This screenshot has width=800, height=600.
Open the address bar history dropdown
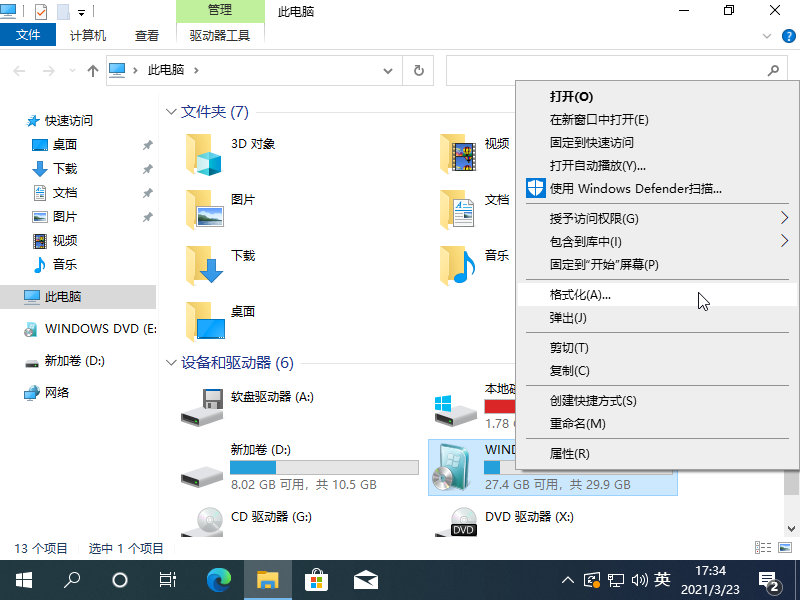[388, 70]
